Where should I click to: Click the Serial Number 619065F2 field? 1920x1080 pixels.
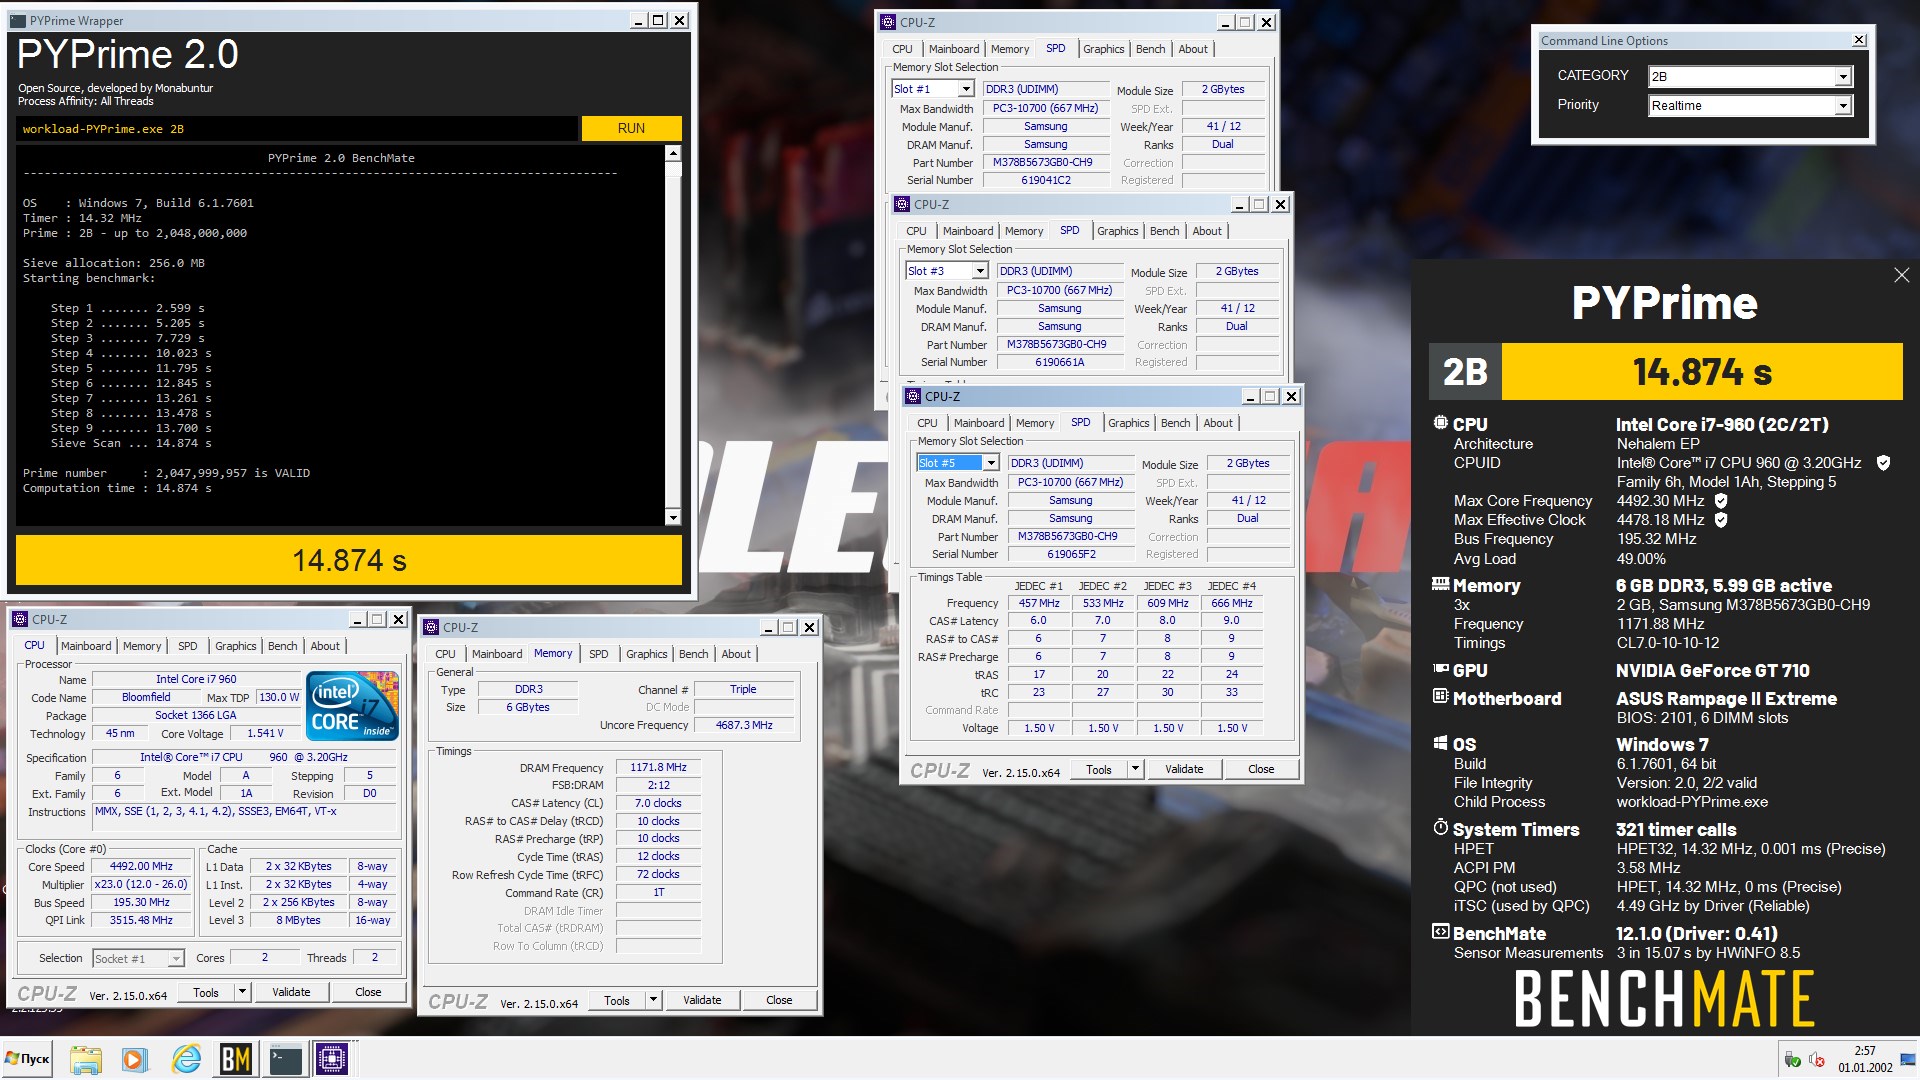(x=1071, y=554)
